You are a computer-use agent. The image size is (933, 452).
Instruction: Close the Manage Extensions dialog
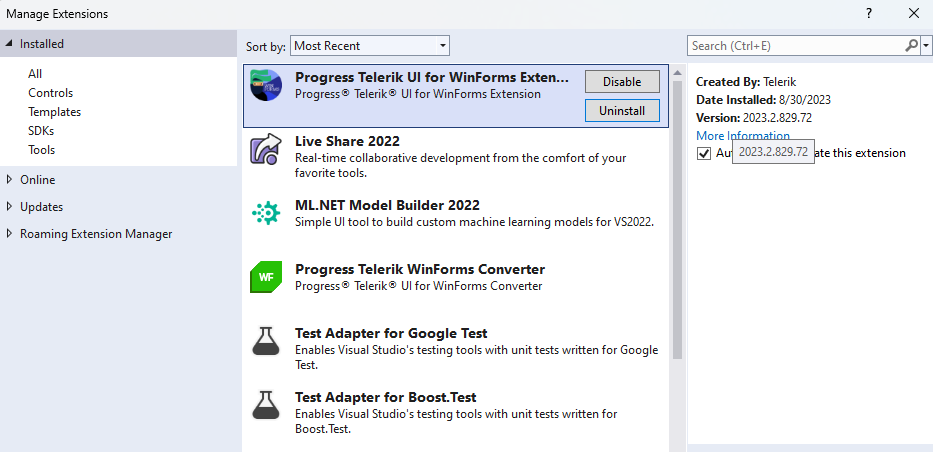click(x=914, y=13)
